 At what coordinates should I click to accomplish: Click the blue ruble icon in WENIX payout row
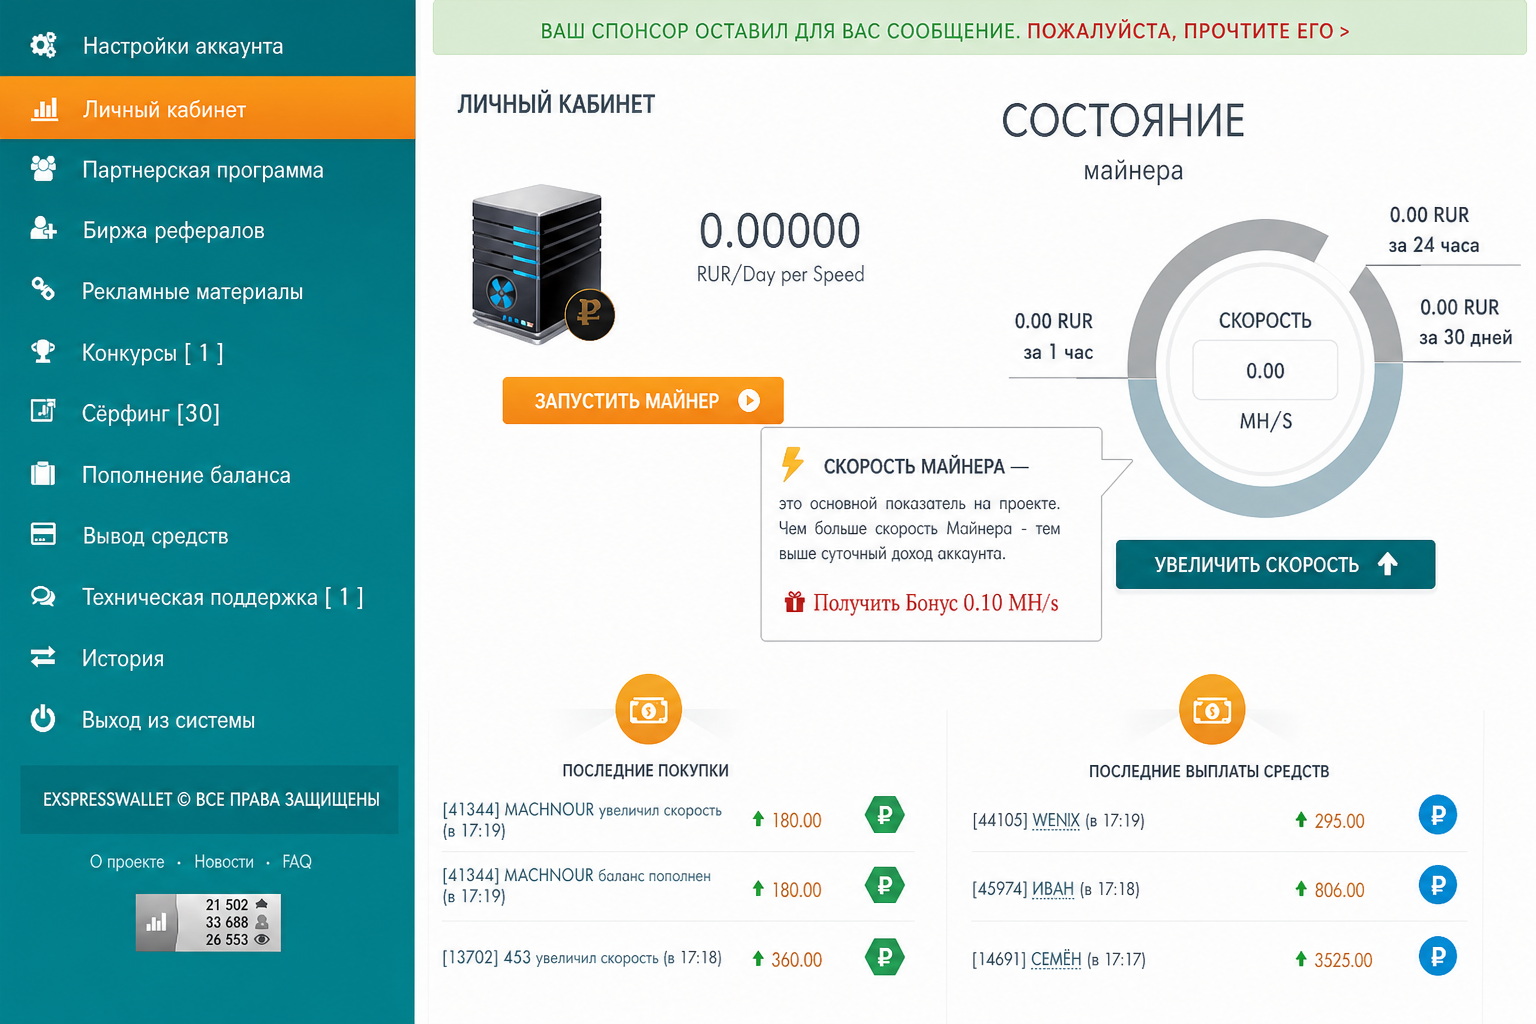pos(1438,815)
